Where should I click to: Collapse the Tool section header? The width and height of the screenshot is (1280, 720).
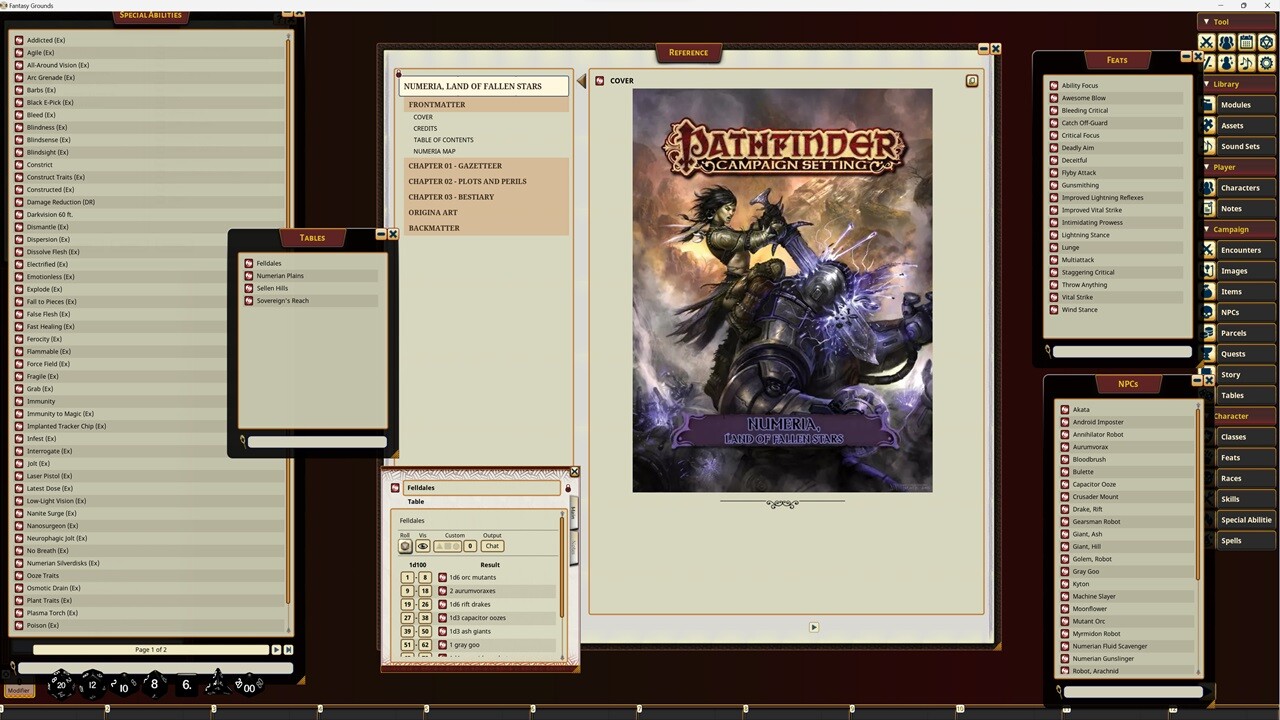pos(1207,21)
